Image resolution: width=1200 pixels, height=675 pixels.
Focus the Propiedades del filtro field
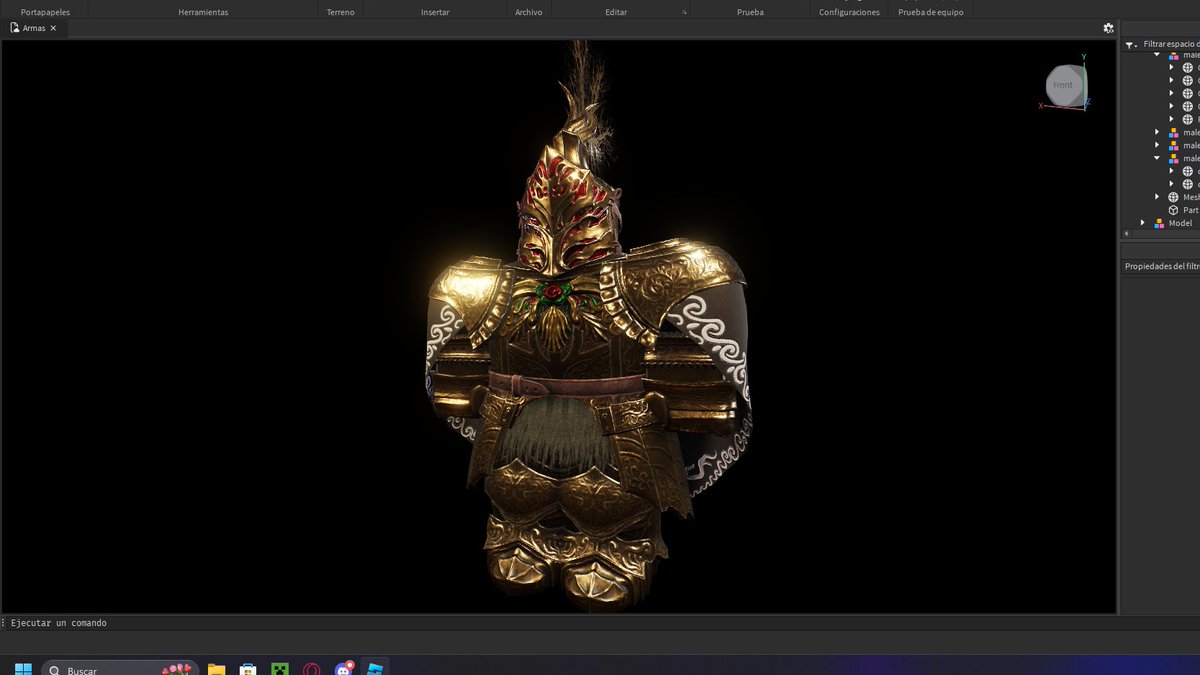tap(1160, 266)
